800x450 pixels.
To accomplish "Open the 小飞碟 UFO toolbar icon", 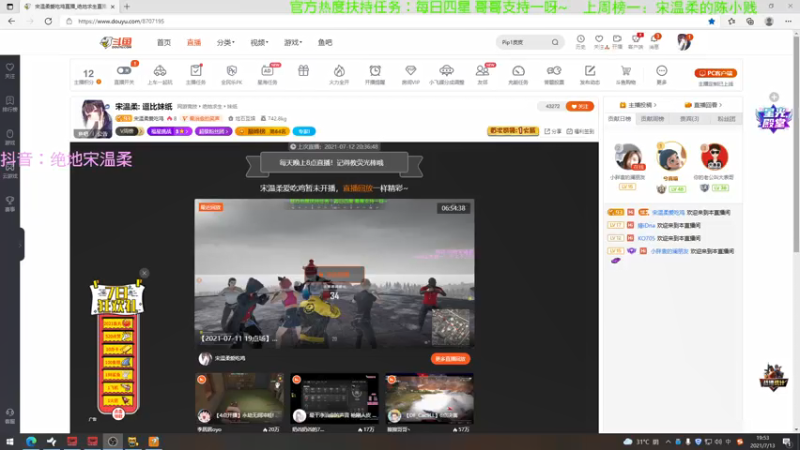I will click(x=446, y=74).
